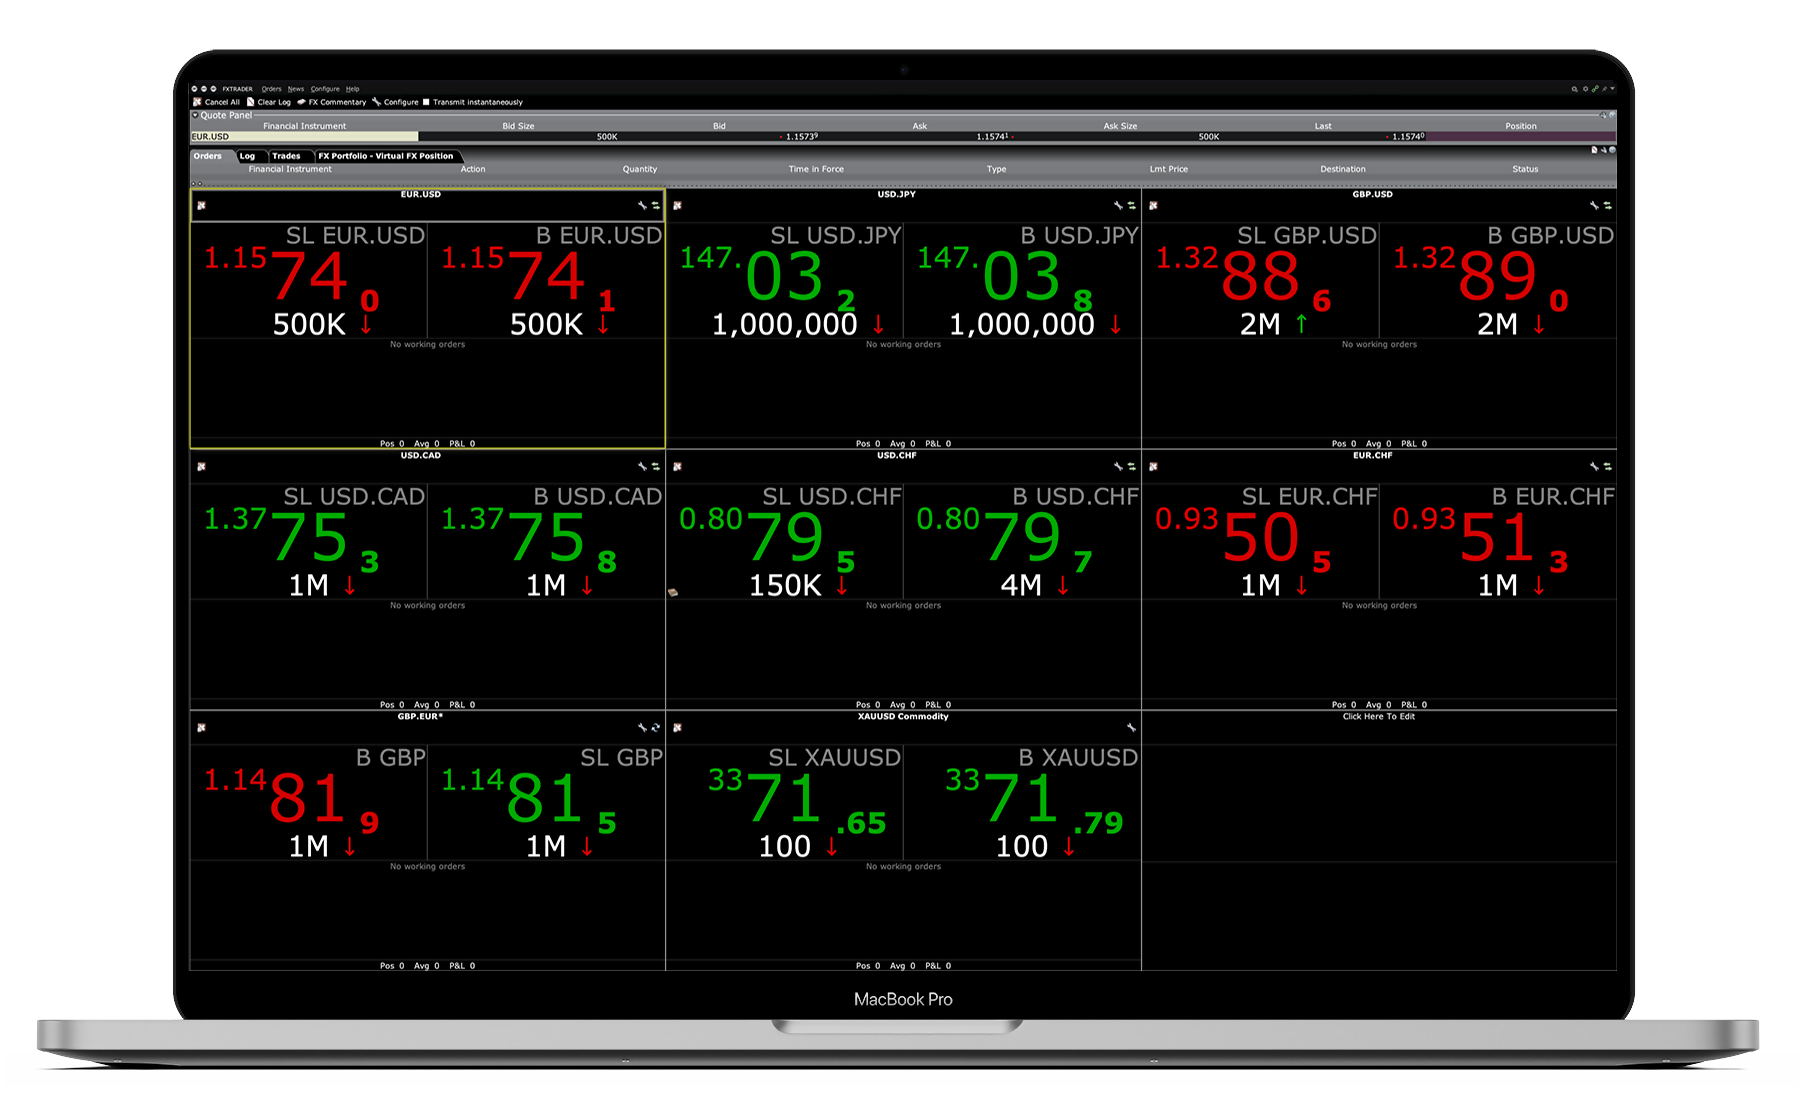
Task: Open FX Commentary from the toolbar
Action: pyautogui.click(x=301, y=102)
